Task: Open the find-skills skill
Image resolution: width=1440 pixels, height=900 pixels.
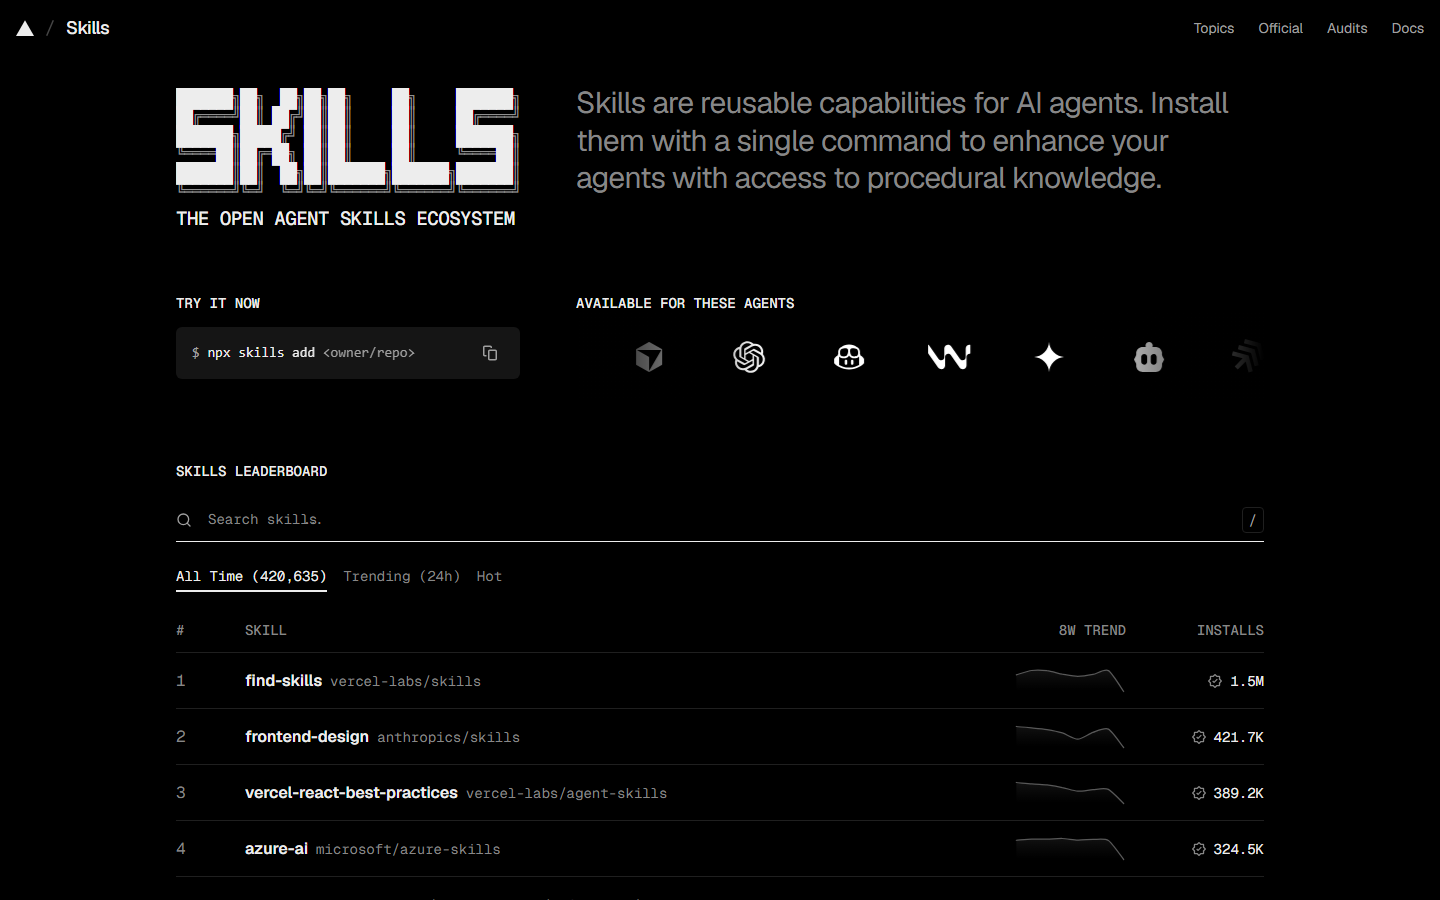Action: point(283,680)
